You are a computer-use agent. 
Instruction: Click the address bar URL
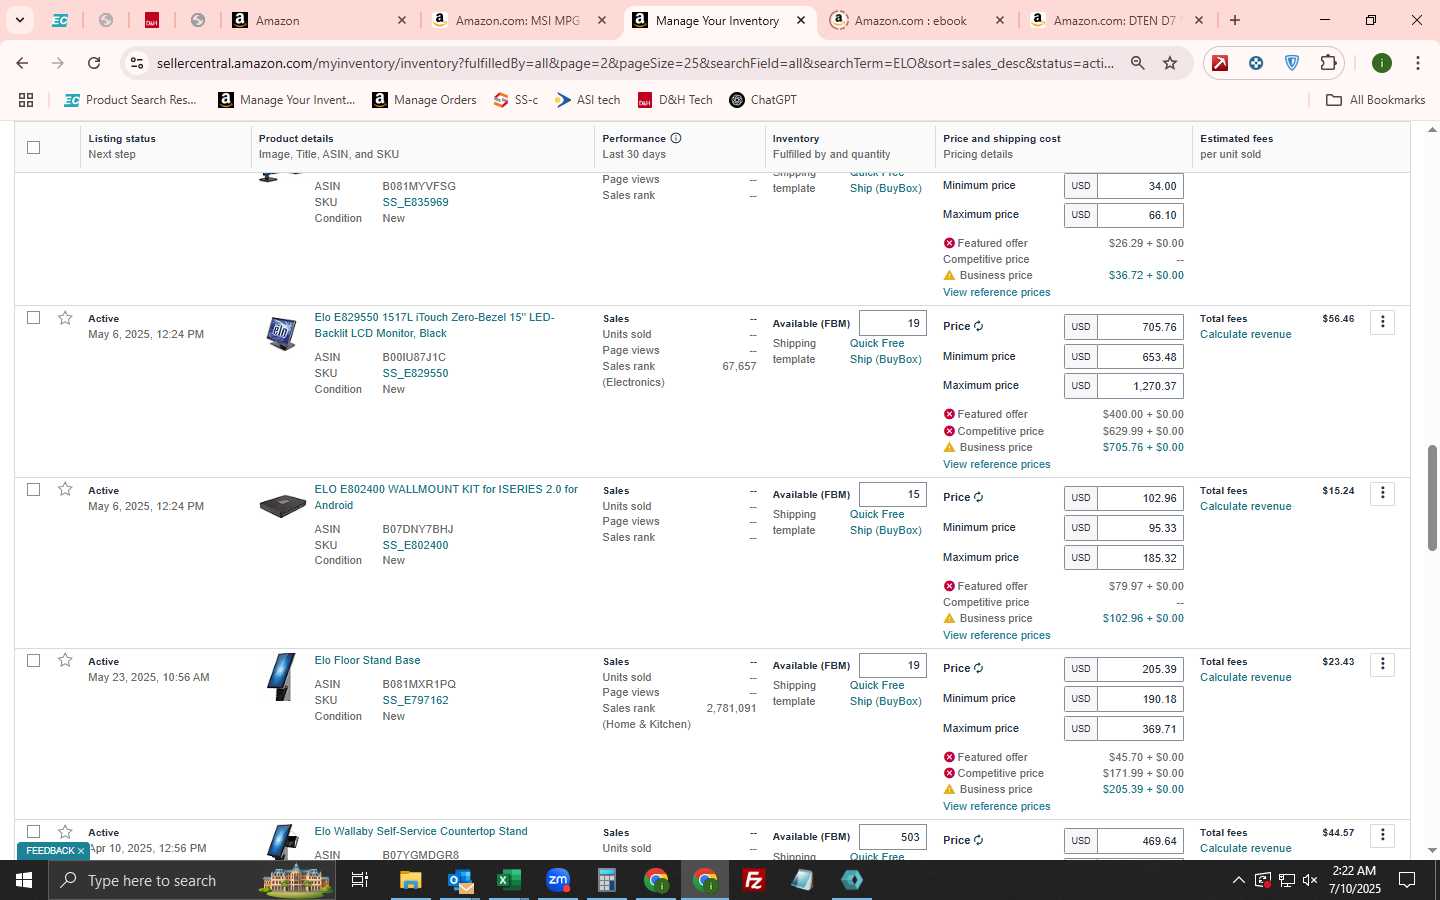(x=634, y=63)
